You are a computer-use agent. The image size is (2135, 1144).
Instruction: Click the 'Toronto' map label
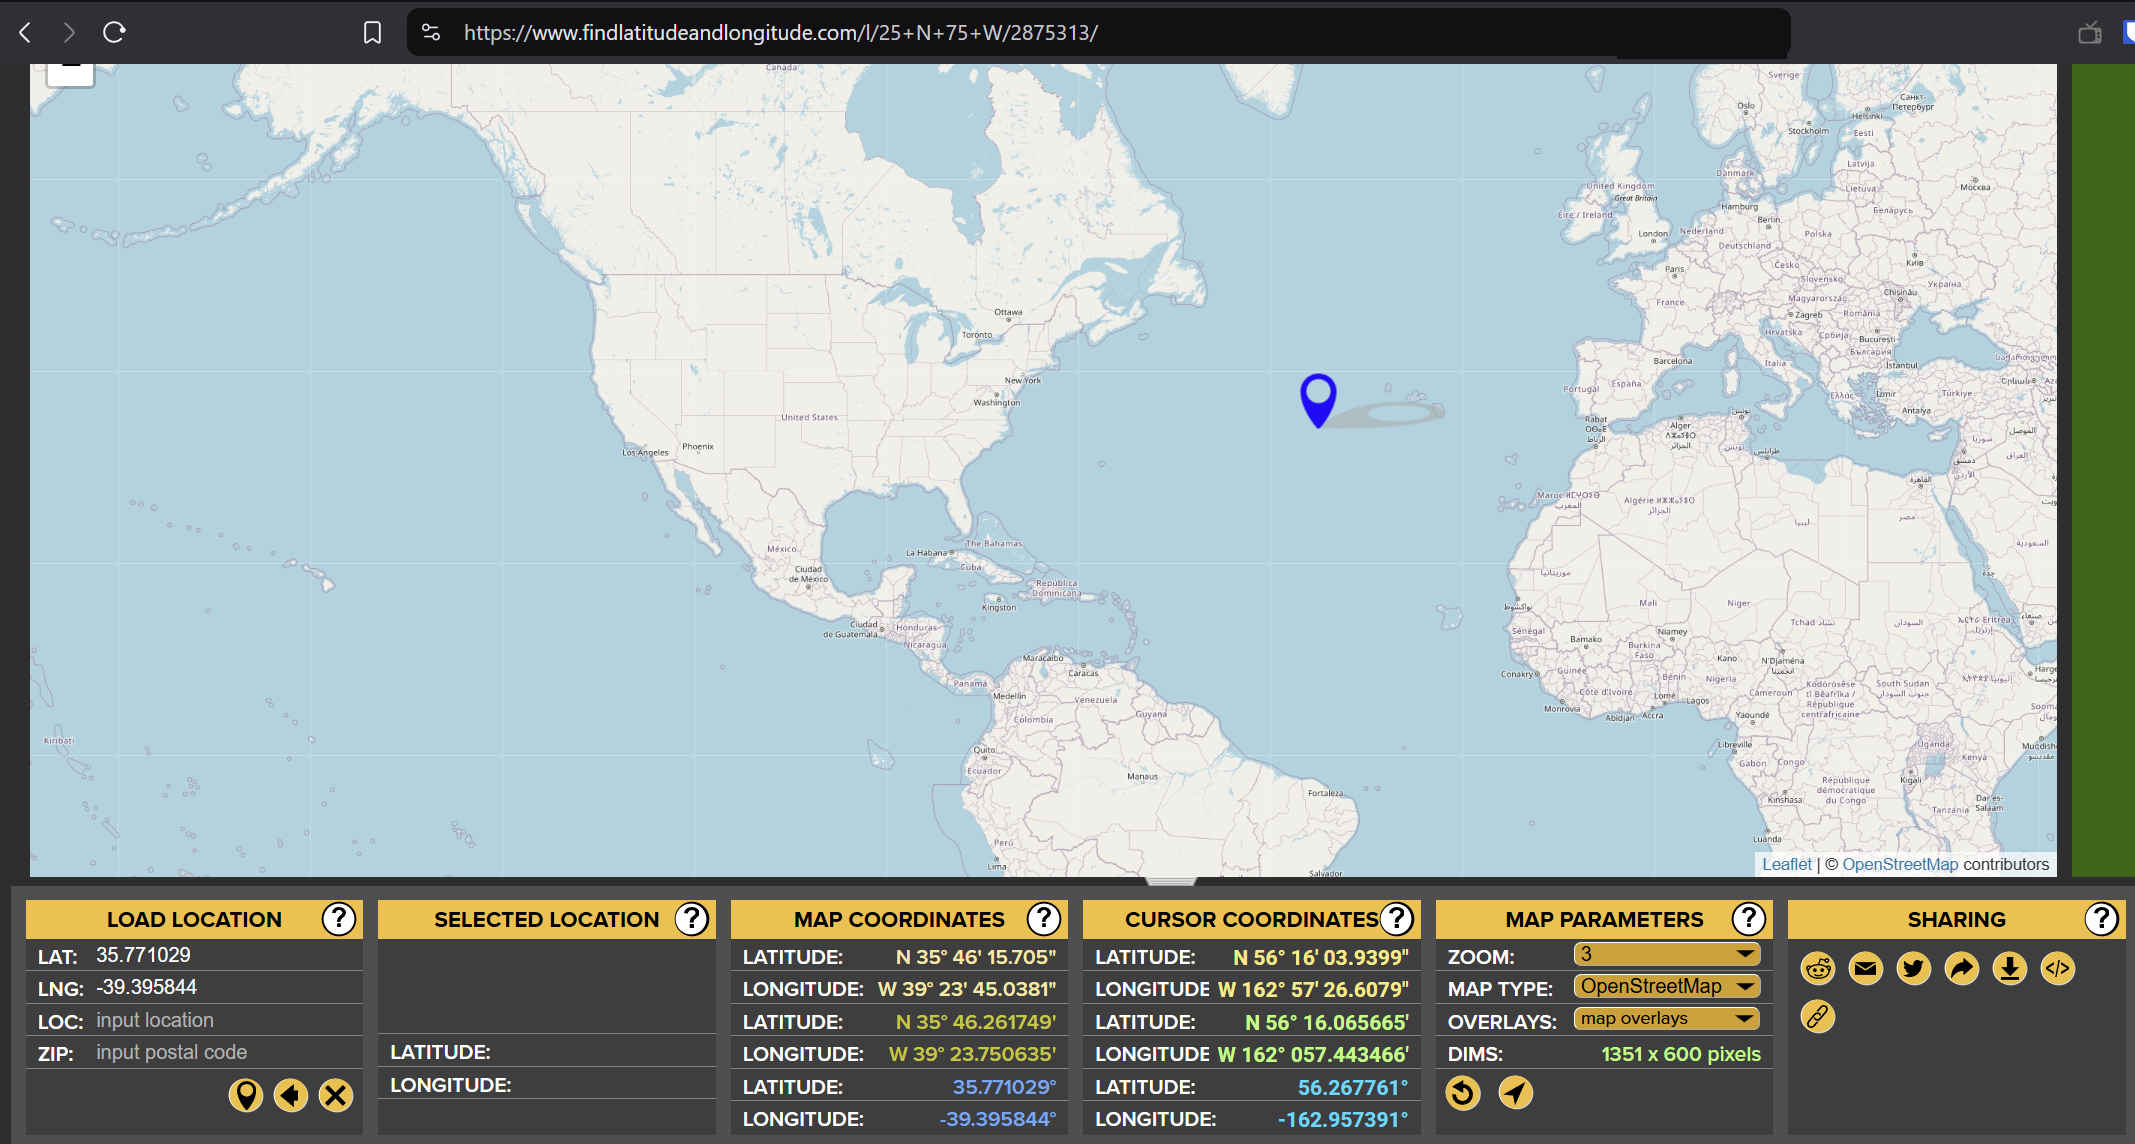(x=976, y=335)
